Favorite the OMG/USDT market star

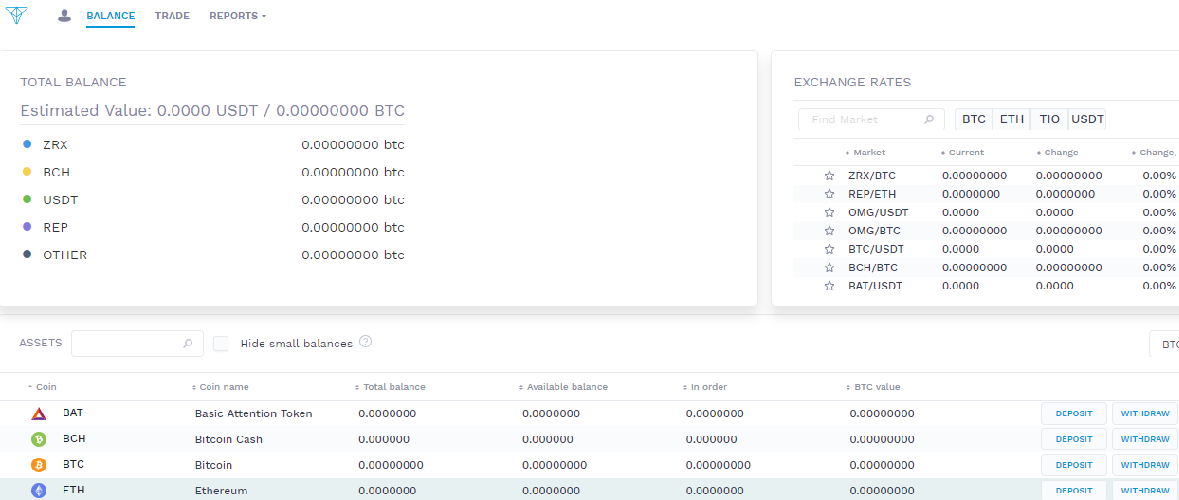(x=829, y=213)
